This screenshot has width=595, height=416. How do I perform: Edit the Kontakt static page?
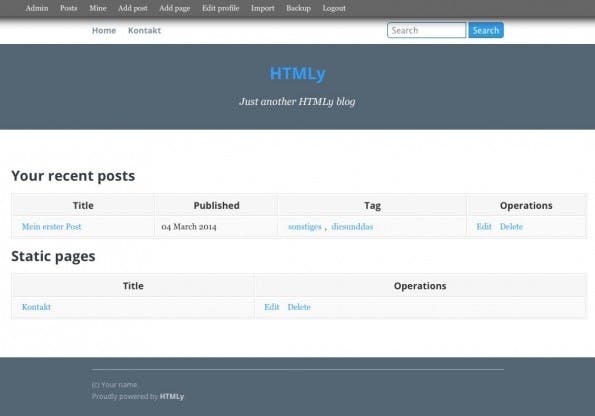[x=272, y=307]
